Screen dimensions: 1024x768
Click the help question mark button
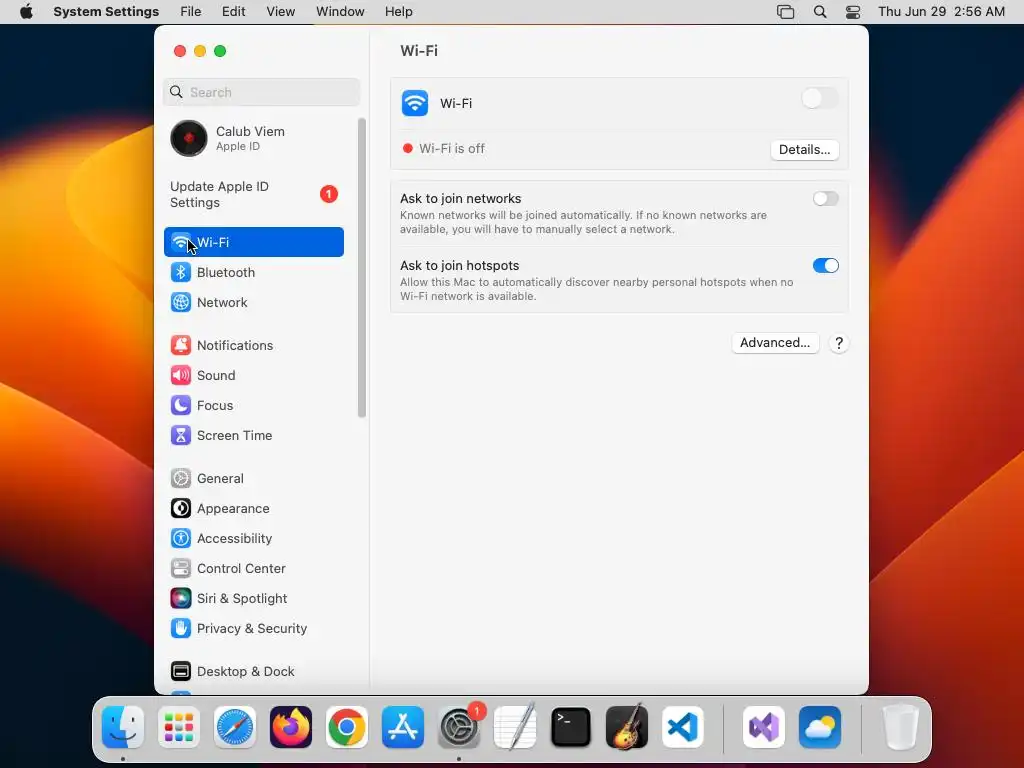click(x=839, y=343)
